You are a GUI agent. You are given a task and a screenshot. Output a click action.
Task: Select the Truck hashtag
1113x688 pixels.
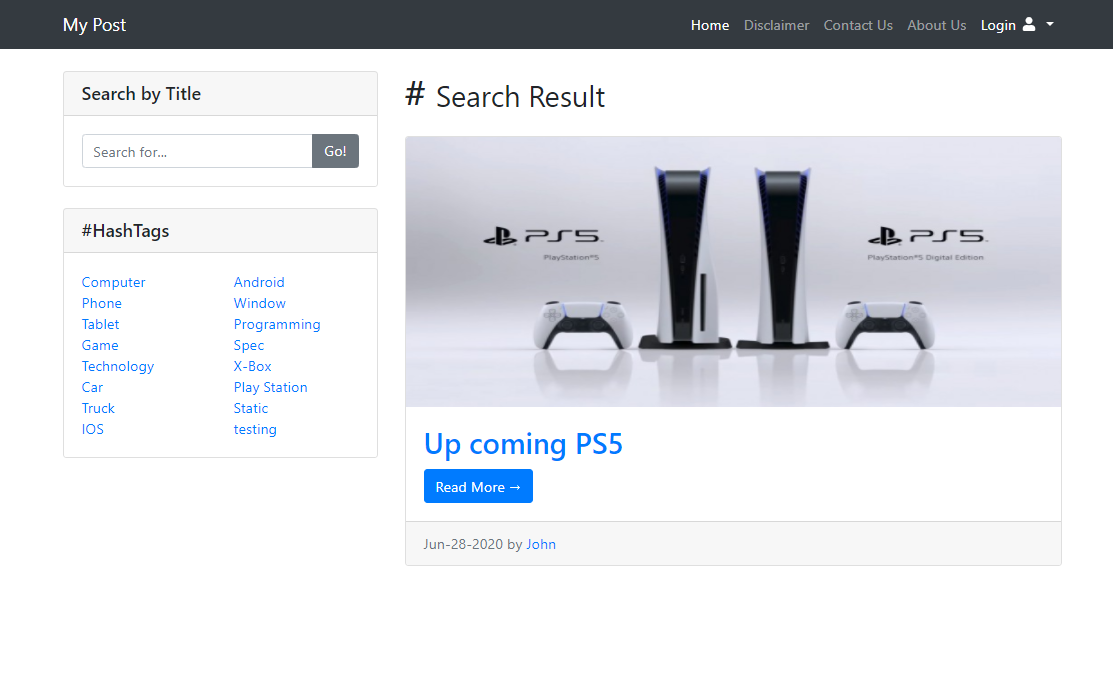click(x=98, y=408)
